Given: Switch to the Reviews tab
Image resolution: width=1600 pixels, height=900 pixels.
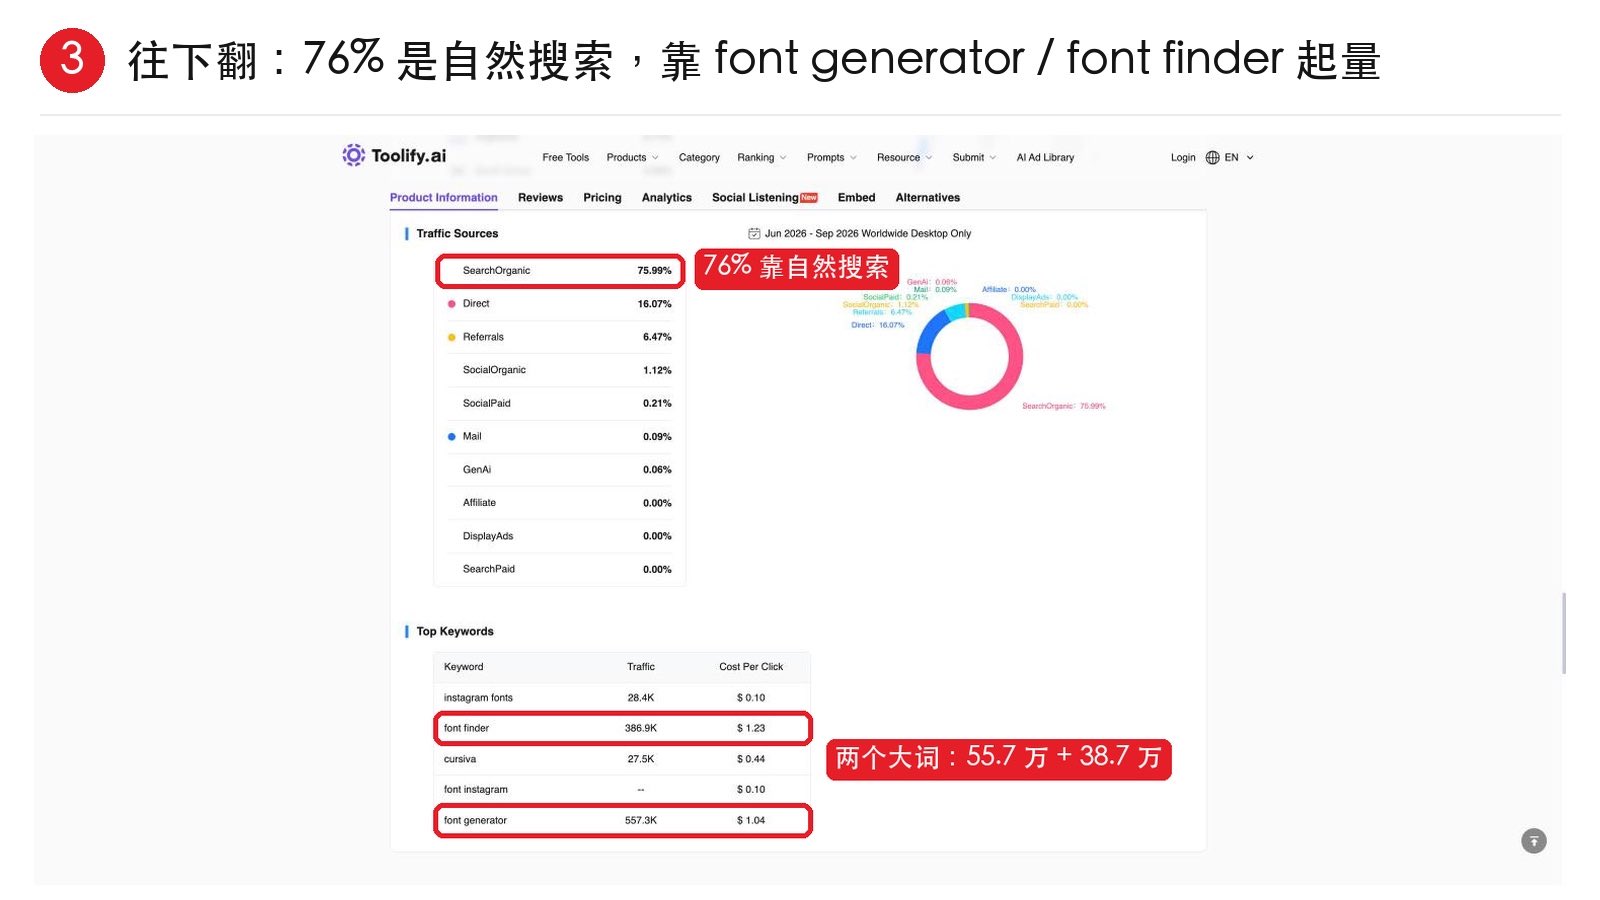Looking at the screenshot, I should click(540, 197).
